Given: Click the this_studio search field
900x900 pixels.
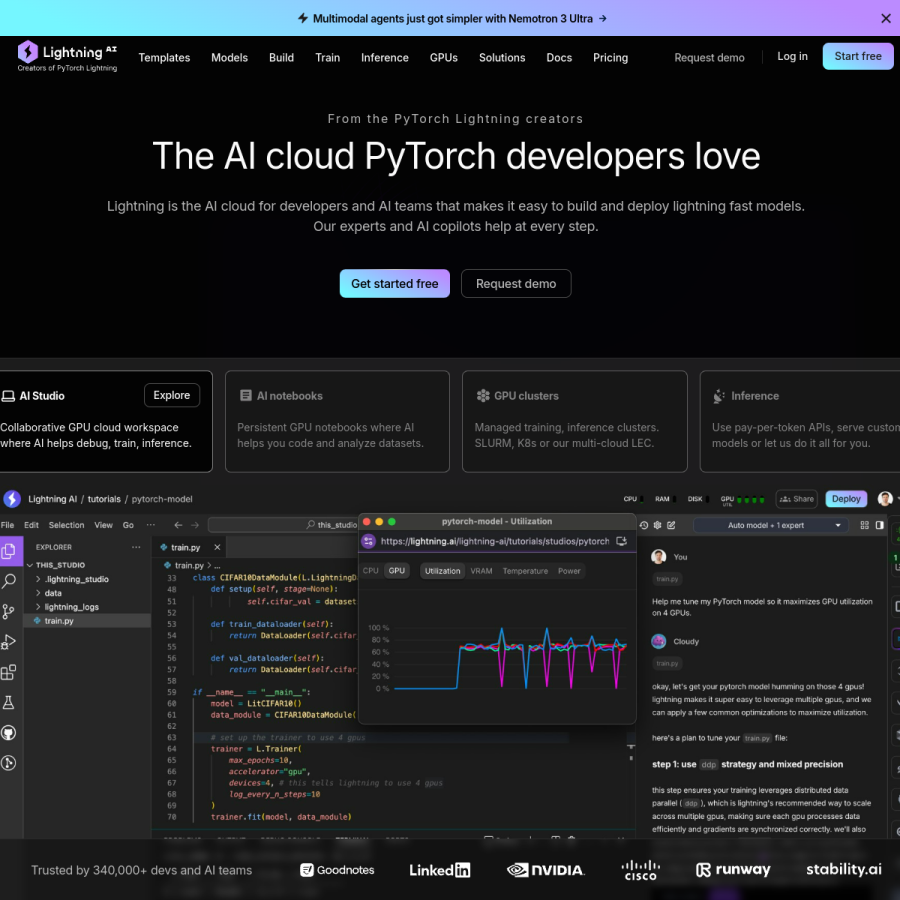Looking at the screenshot, I should (x=283, y=525).
